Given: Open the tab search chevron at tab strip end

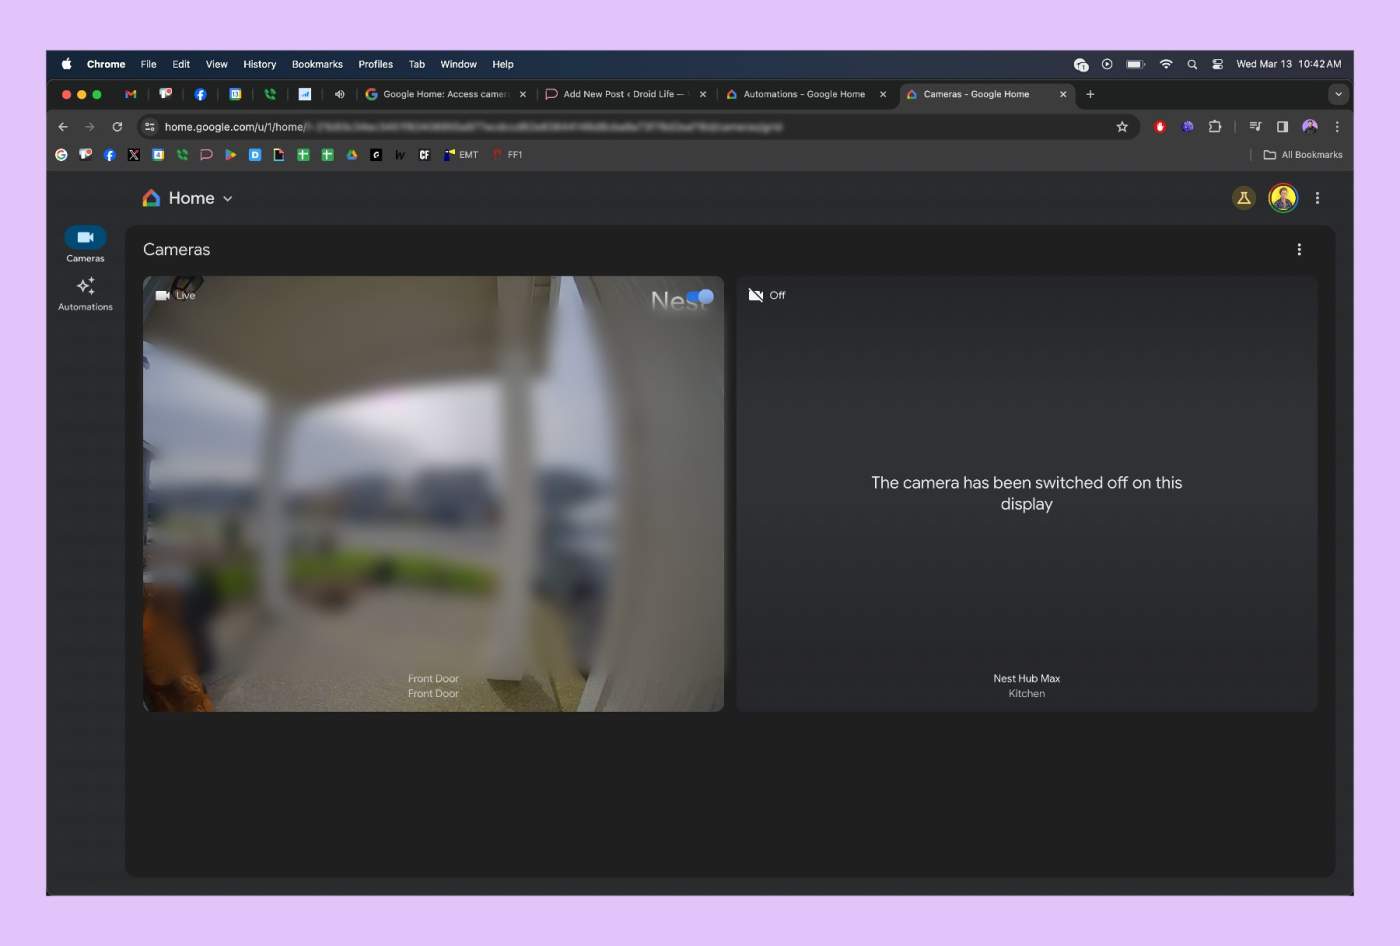Looking at the screenshot, I should pos(1338,94).
